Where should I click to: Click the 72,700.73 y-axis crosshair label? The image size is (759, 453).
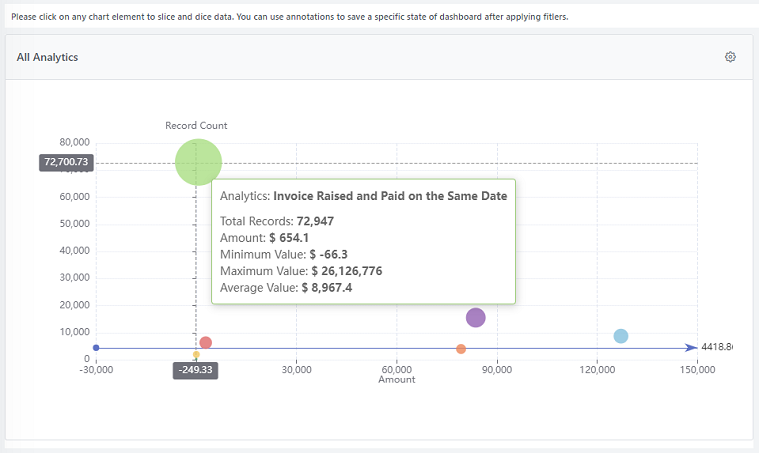click(66, 162)
